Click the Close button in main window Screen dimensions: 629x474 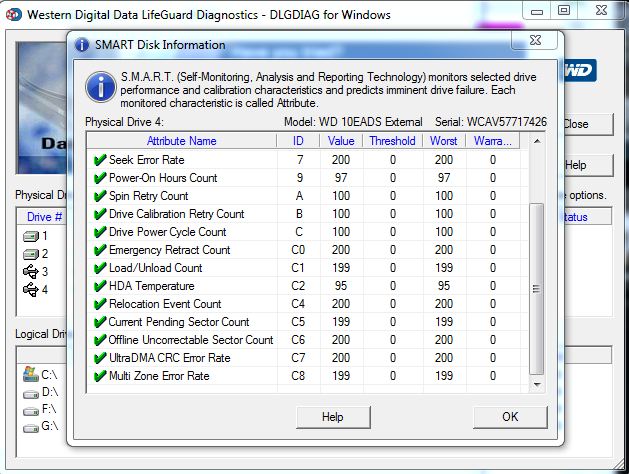(x=588, y=124)
